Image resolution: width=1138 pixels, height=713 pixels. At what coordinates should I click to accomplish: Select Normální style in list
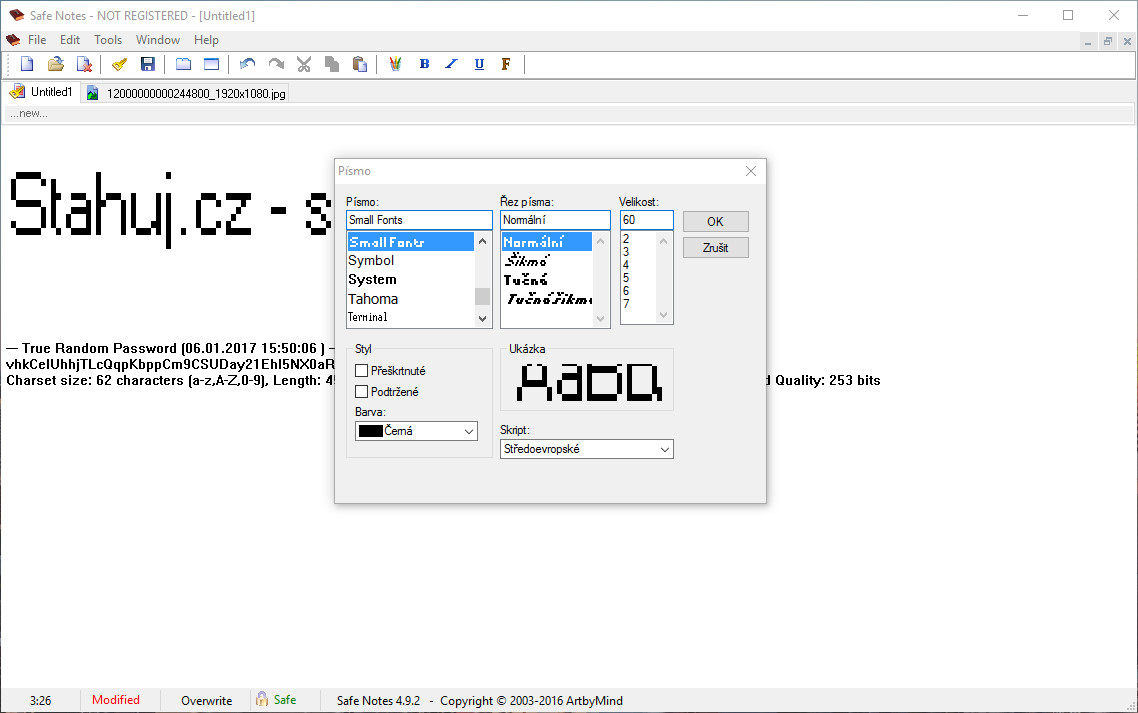547,242
